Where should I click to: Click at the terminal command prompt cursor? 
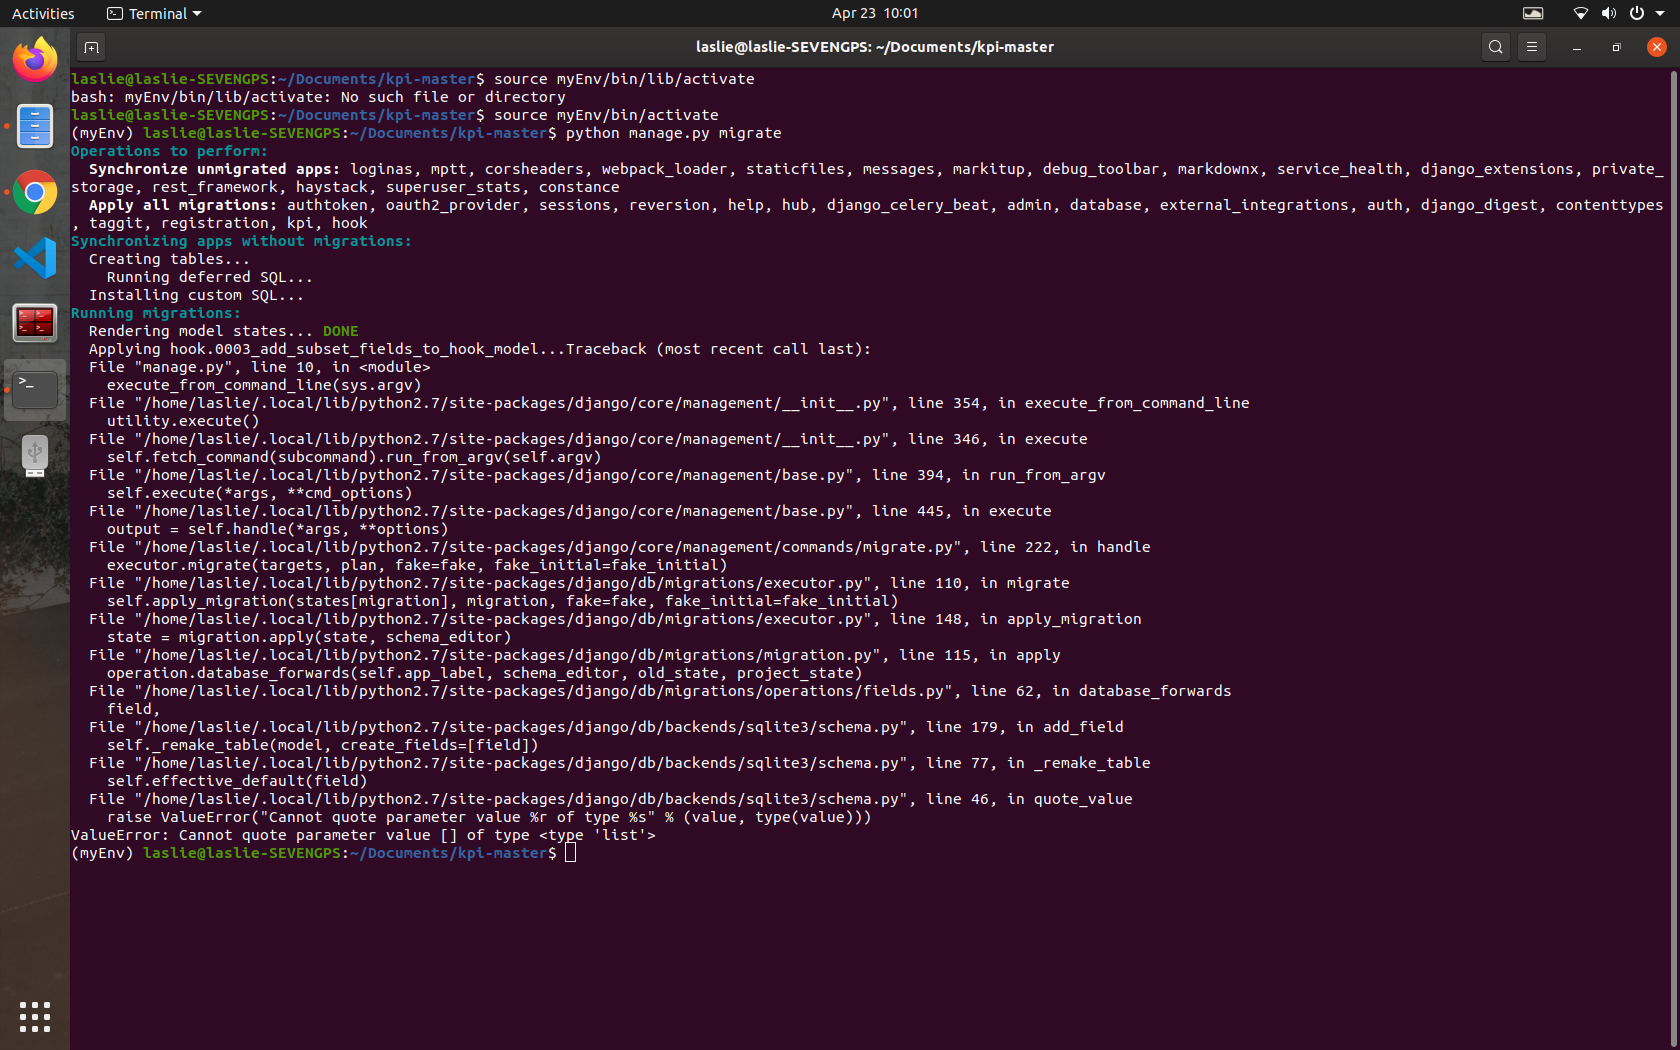pos(570,853)
